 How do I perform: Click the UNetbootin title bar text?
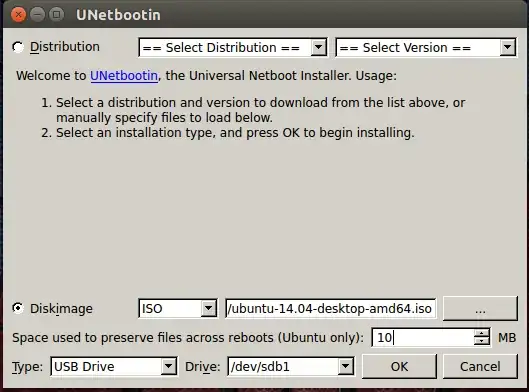point(118,15)
